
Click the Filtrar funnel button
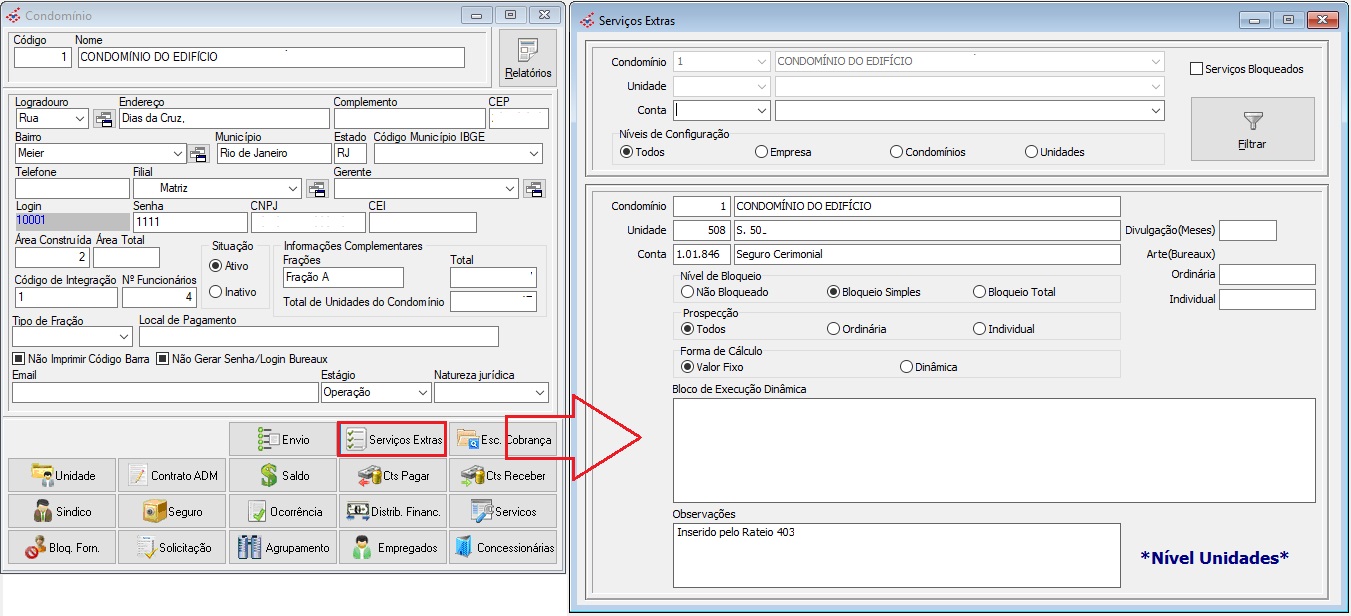pyautogui.click(x=1252, y=129)
